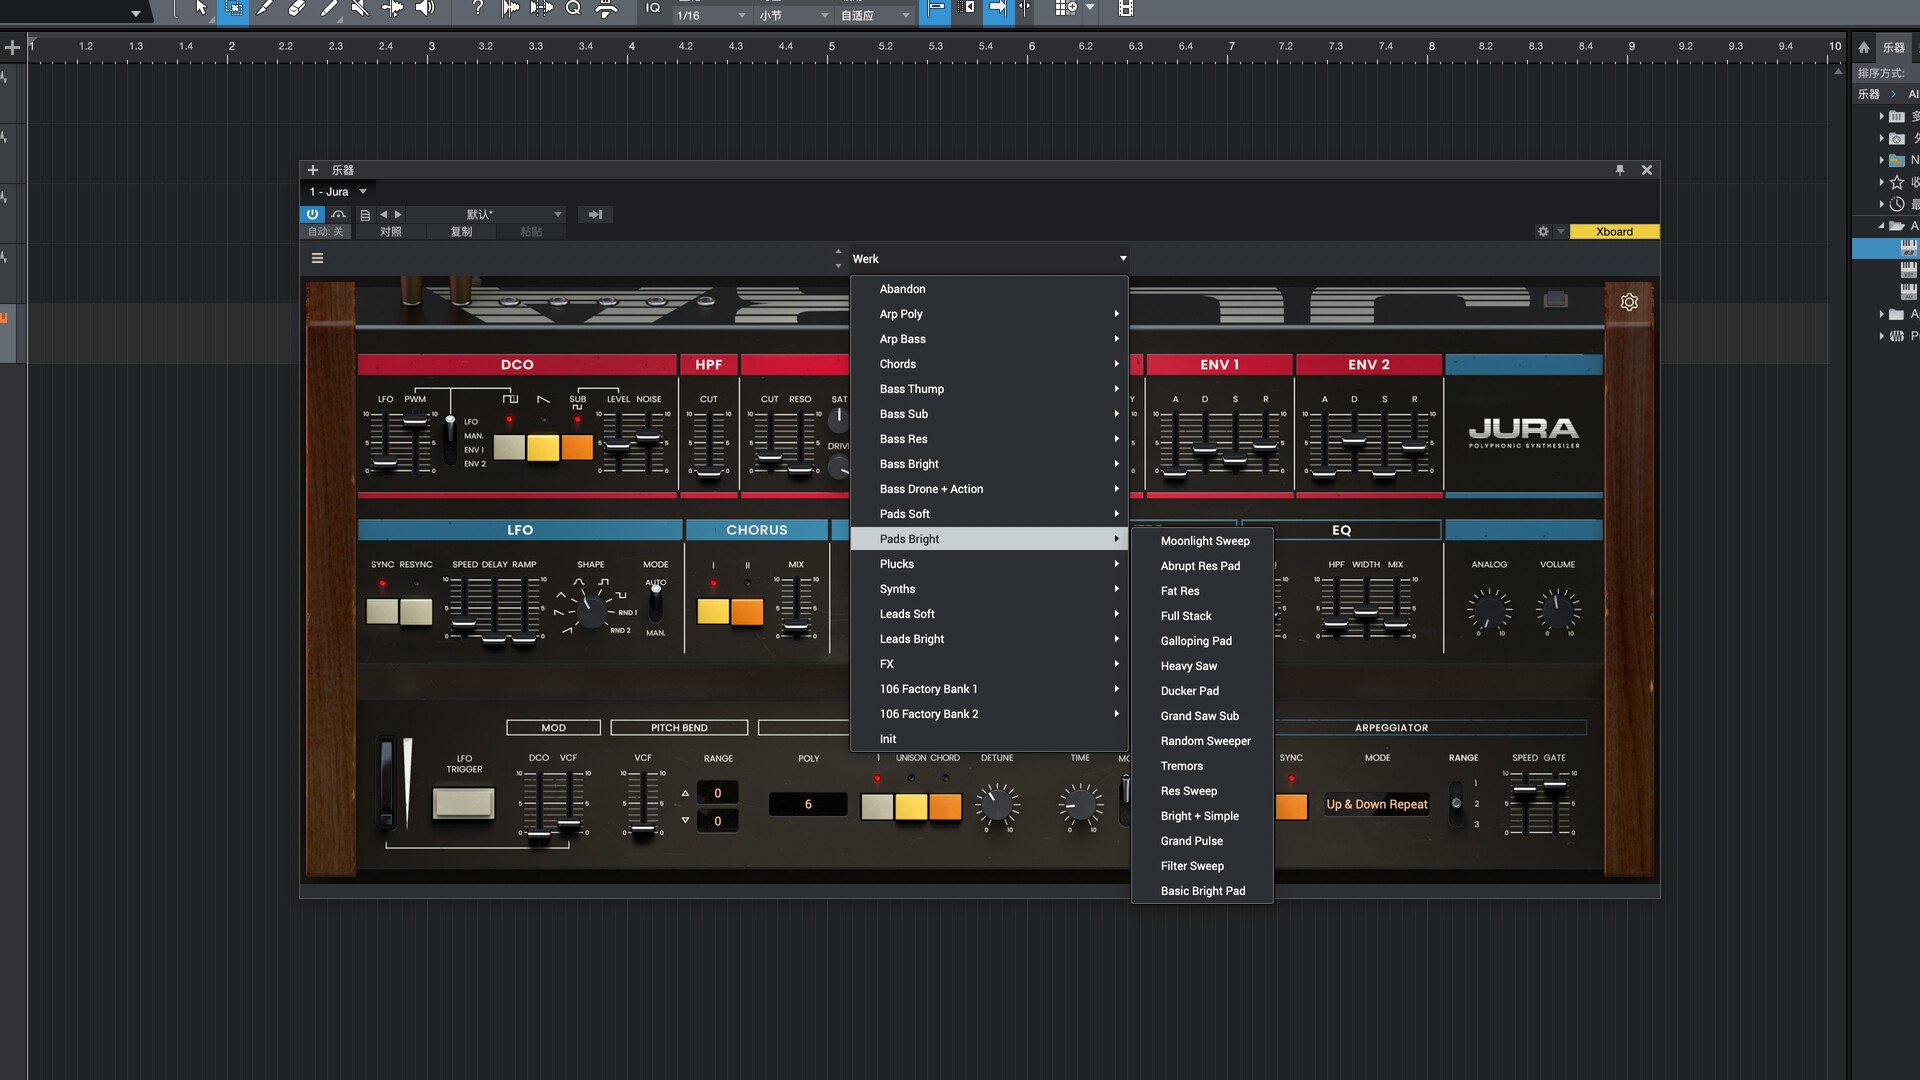This screenshot has height=1080, width=1920.
Task: Click the Xboard button
Action: click(1613, 232)
